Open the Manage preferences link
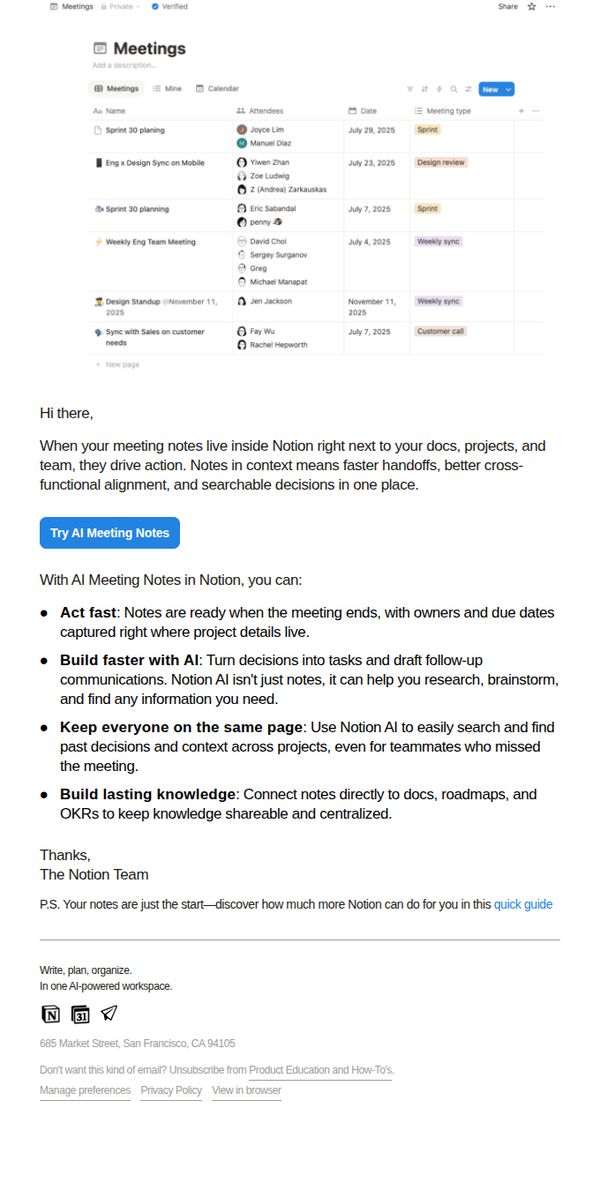 pos(85,1090)
